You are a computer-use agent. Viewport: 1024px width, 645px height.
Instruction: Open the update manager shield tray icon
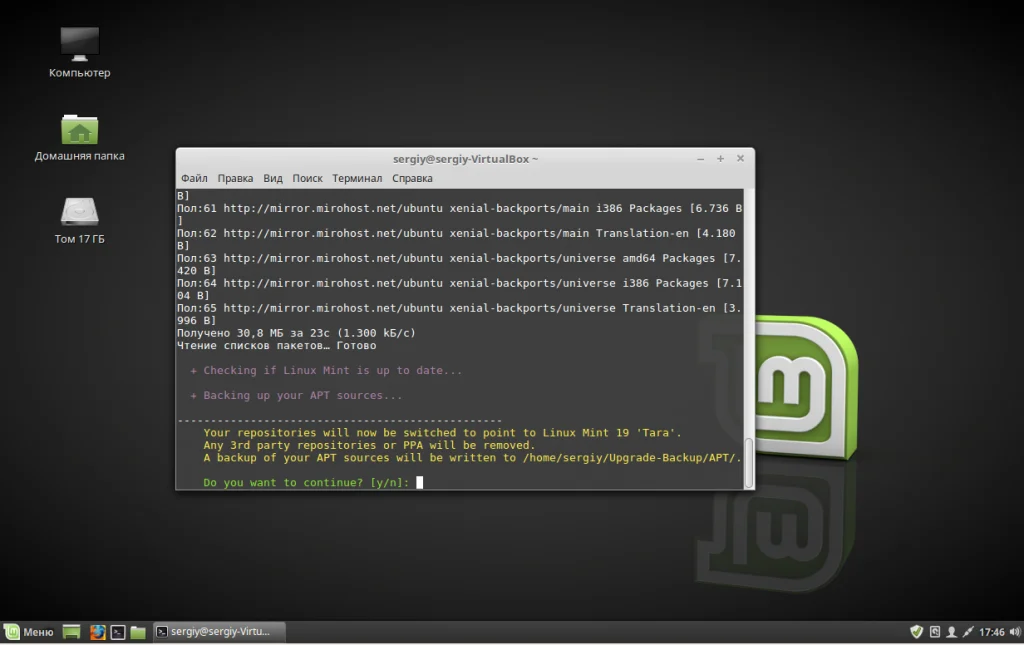(x=917, y=631)
